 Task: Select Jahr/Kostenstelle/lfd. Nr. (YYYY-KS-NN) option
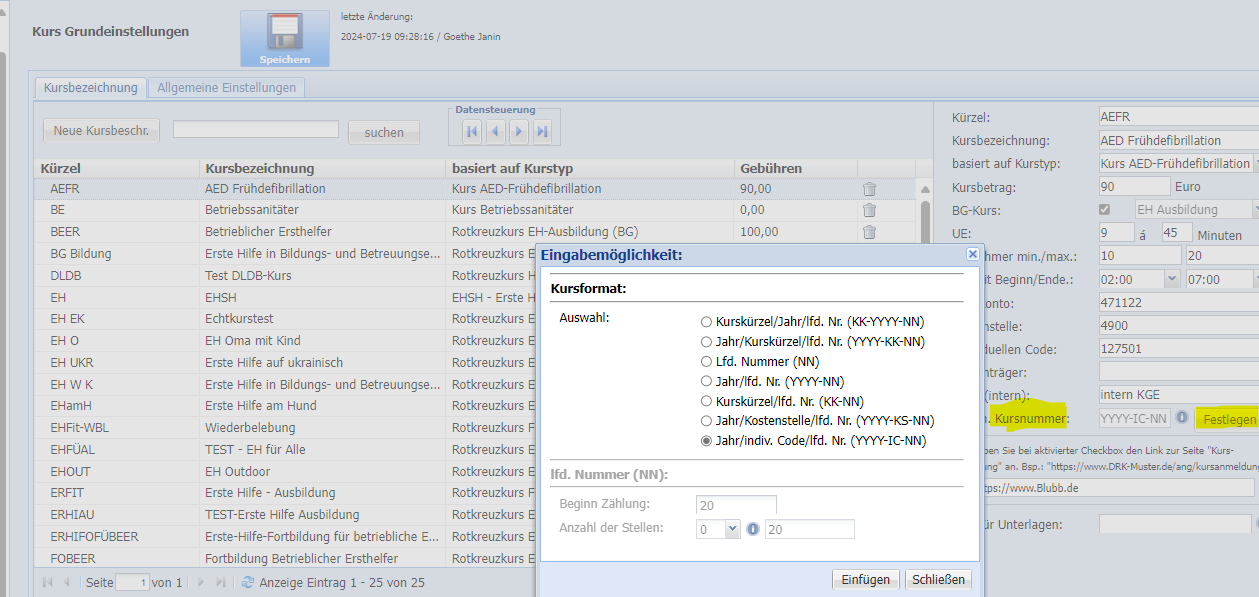(706, 420)
